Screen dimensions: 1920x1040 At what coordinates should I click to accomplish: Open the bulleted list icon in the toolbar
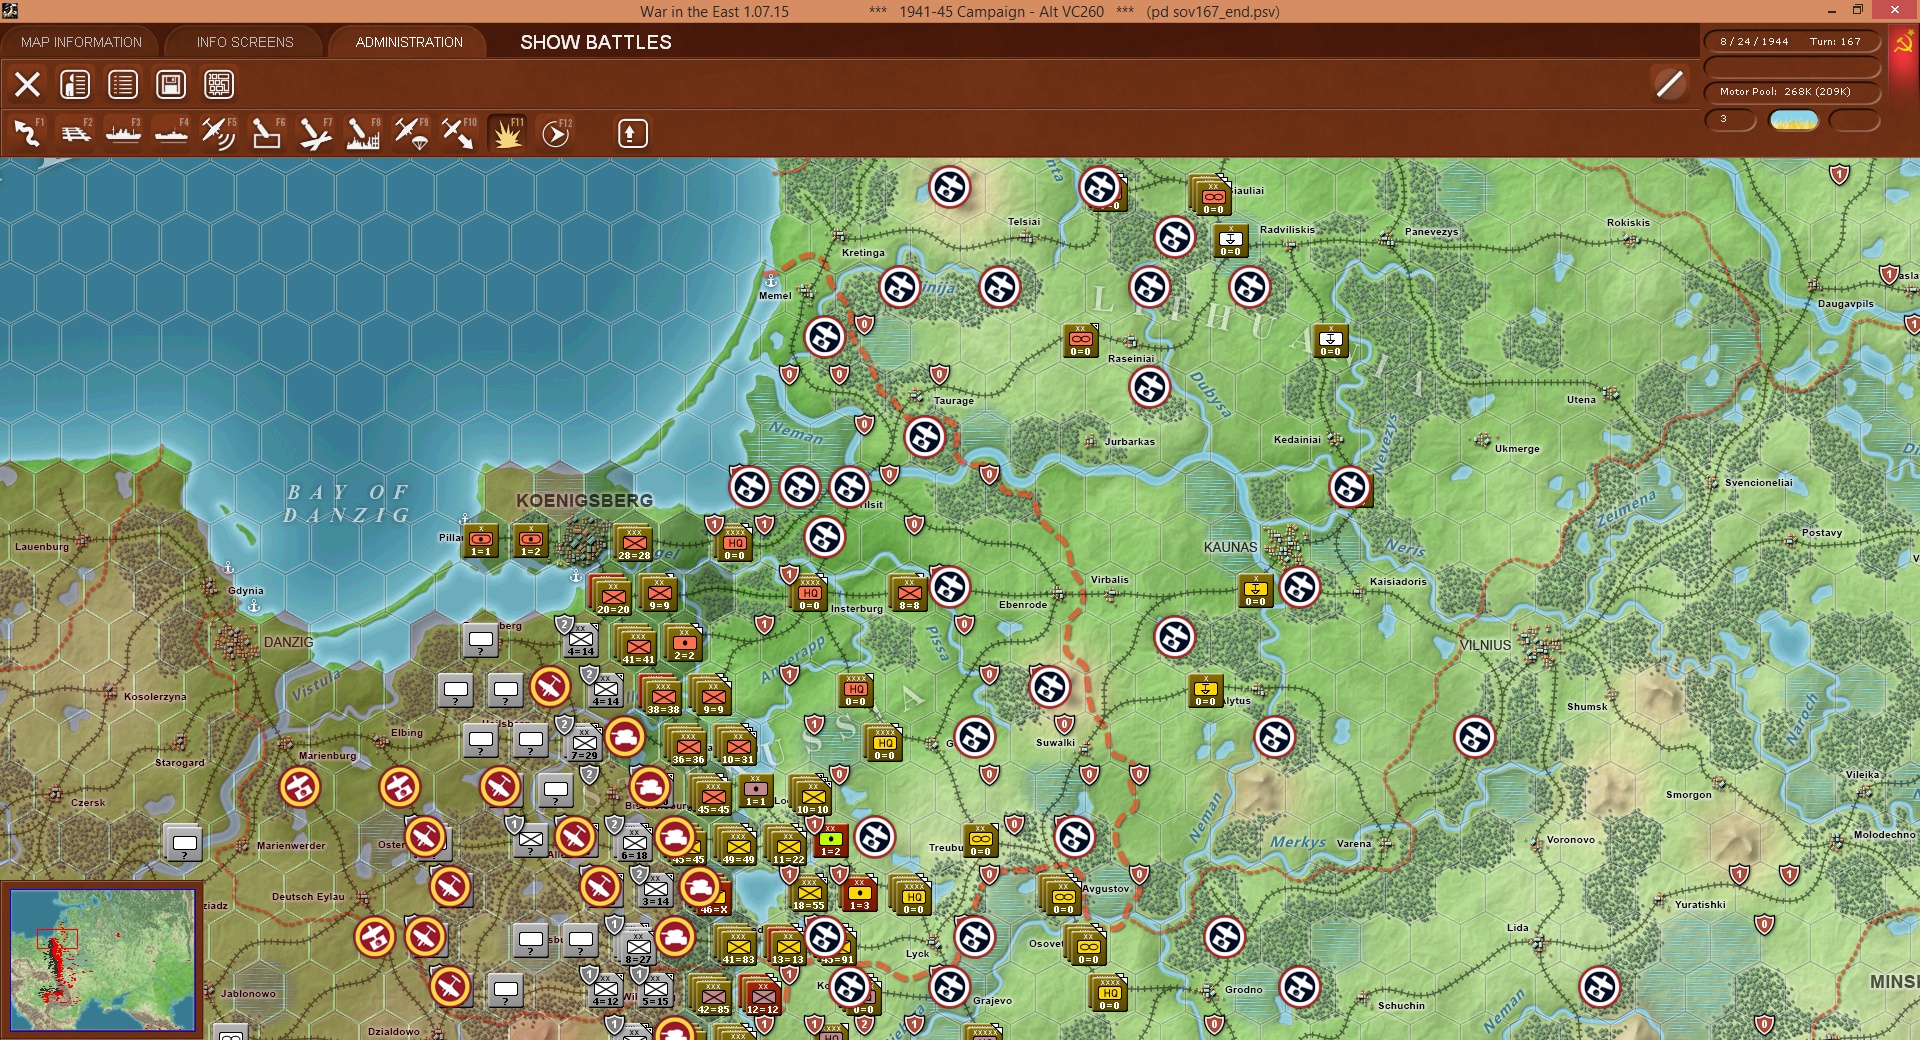123,84
